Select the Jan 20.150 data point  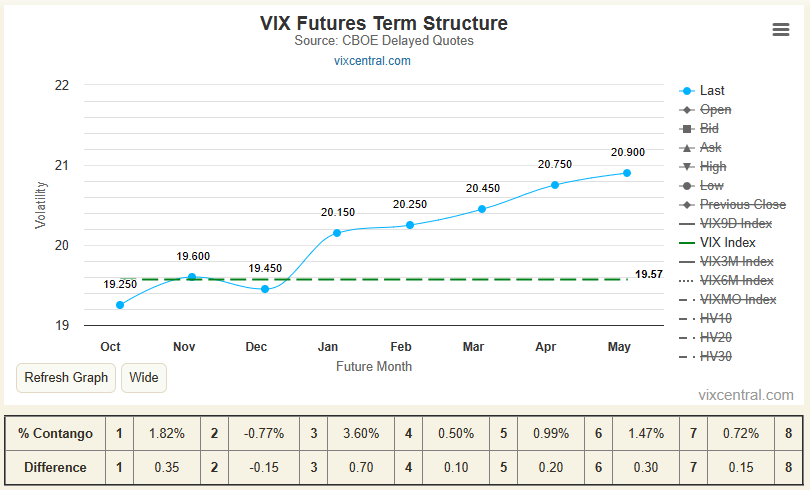[x=337, y=233]
